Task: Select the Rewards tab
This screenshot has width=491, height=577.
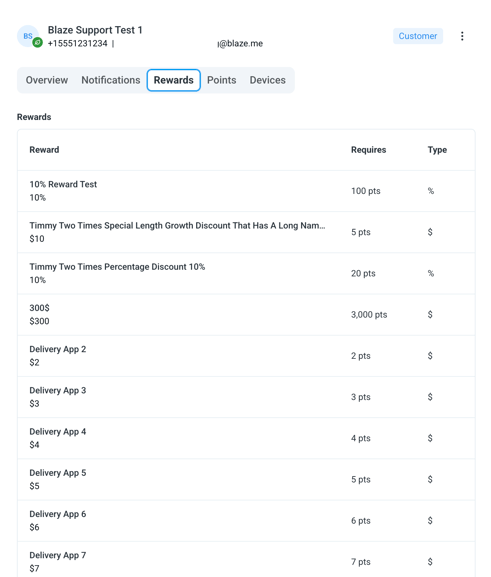Action: (173, 80)
